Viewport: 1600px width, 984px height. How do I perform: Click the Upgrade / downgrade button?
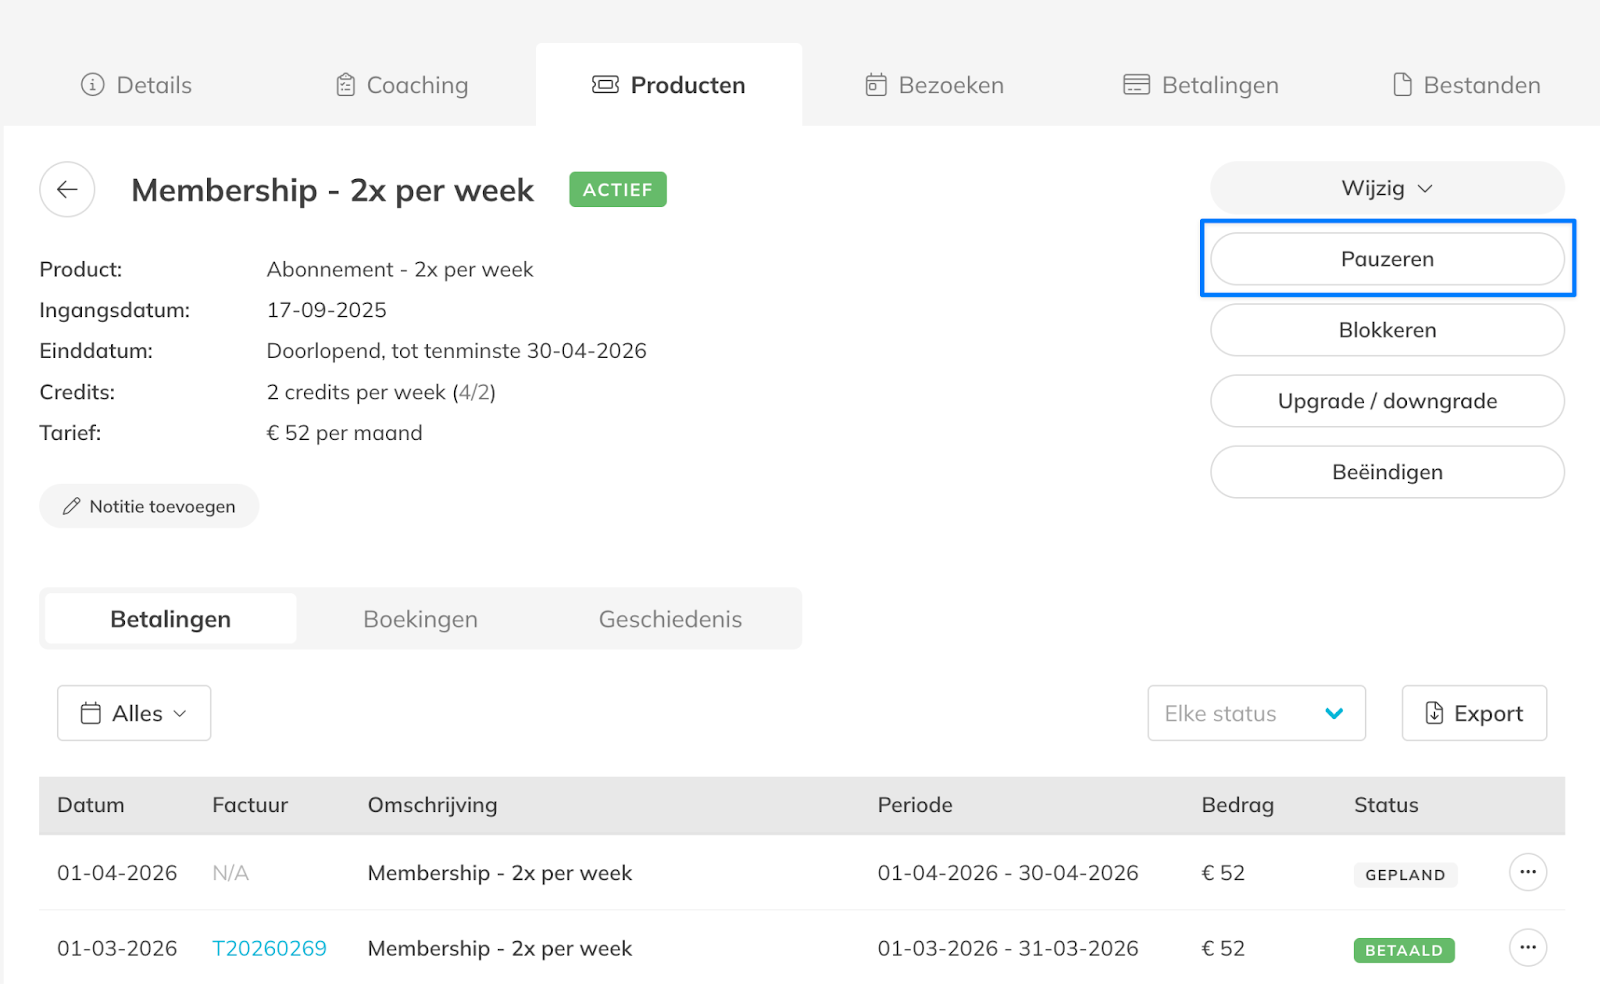pyautogui.click(x=1387, y=401)
